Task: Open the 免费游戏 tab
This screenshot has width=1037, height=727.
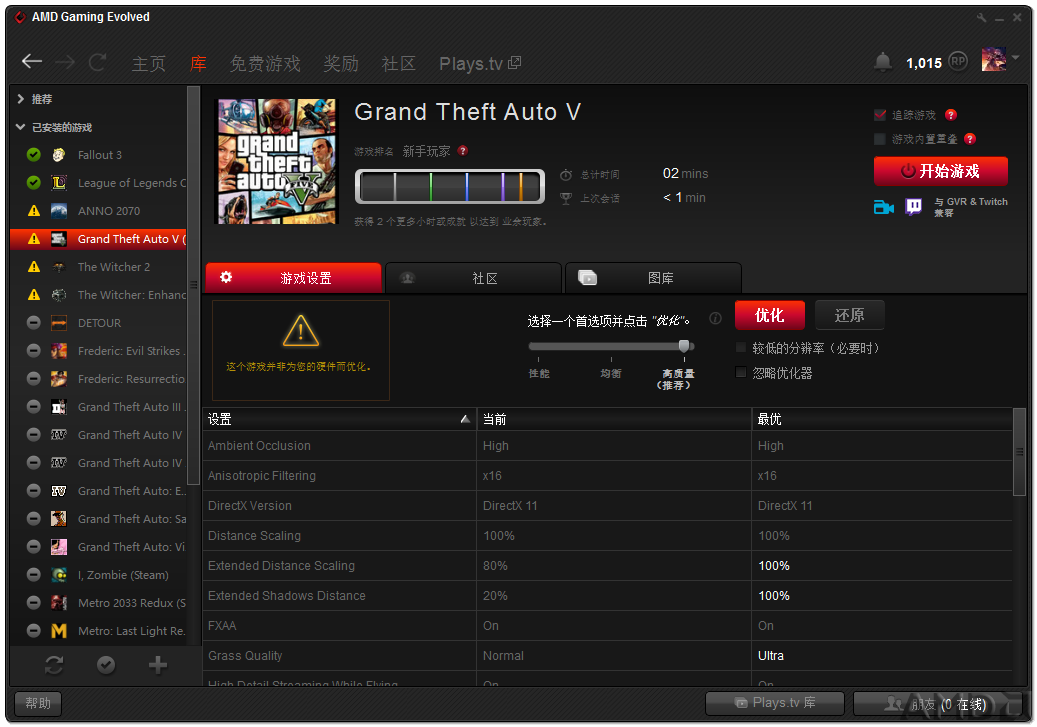Action: pos(265,64)
